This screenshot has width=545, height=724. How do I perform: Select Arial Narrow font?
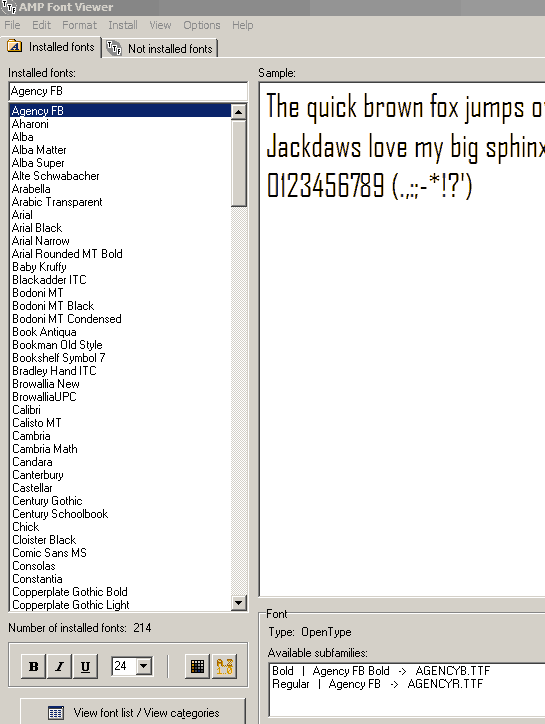(x=120, y=241)
